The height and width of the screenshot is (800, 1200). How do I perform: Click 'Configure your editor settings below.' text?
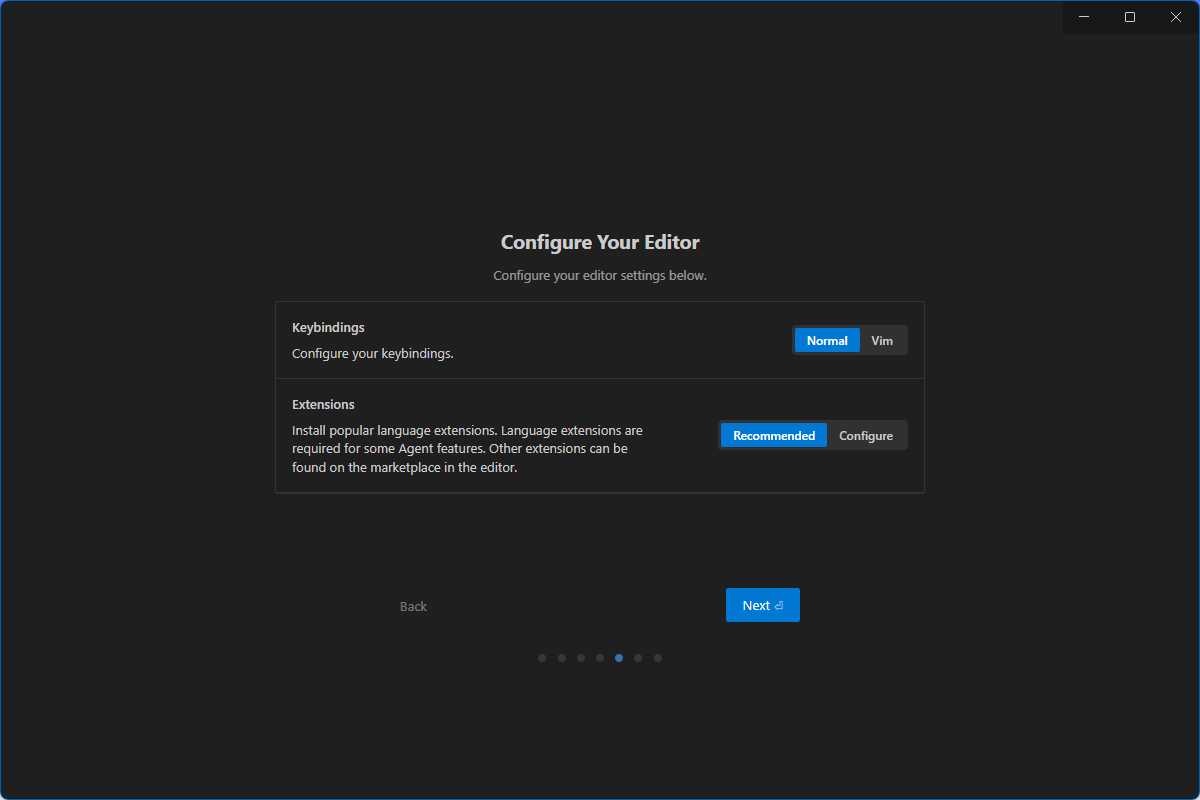pyautogui.click(x=600, y=275)
